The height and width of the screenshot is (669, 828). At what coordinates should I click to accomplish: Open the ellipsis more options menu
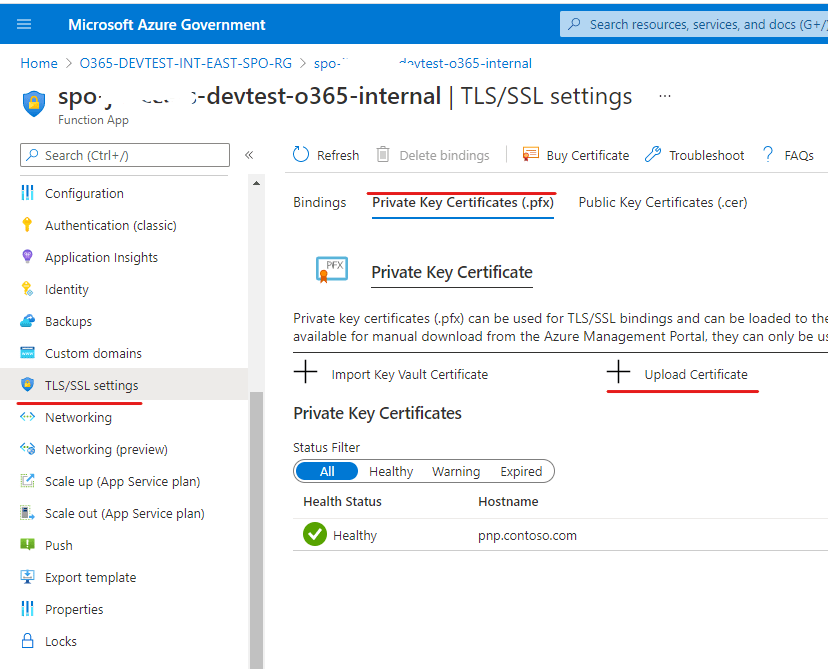coord(664,96)
